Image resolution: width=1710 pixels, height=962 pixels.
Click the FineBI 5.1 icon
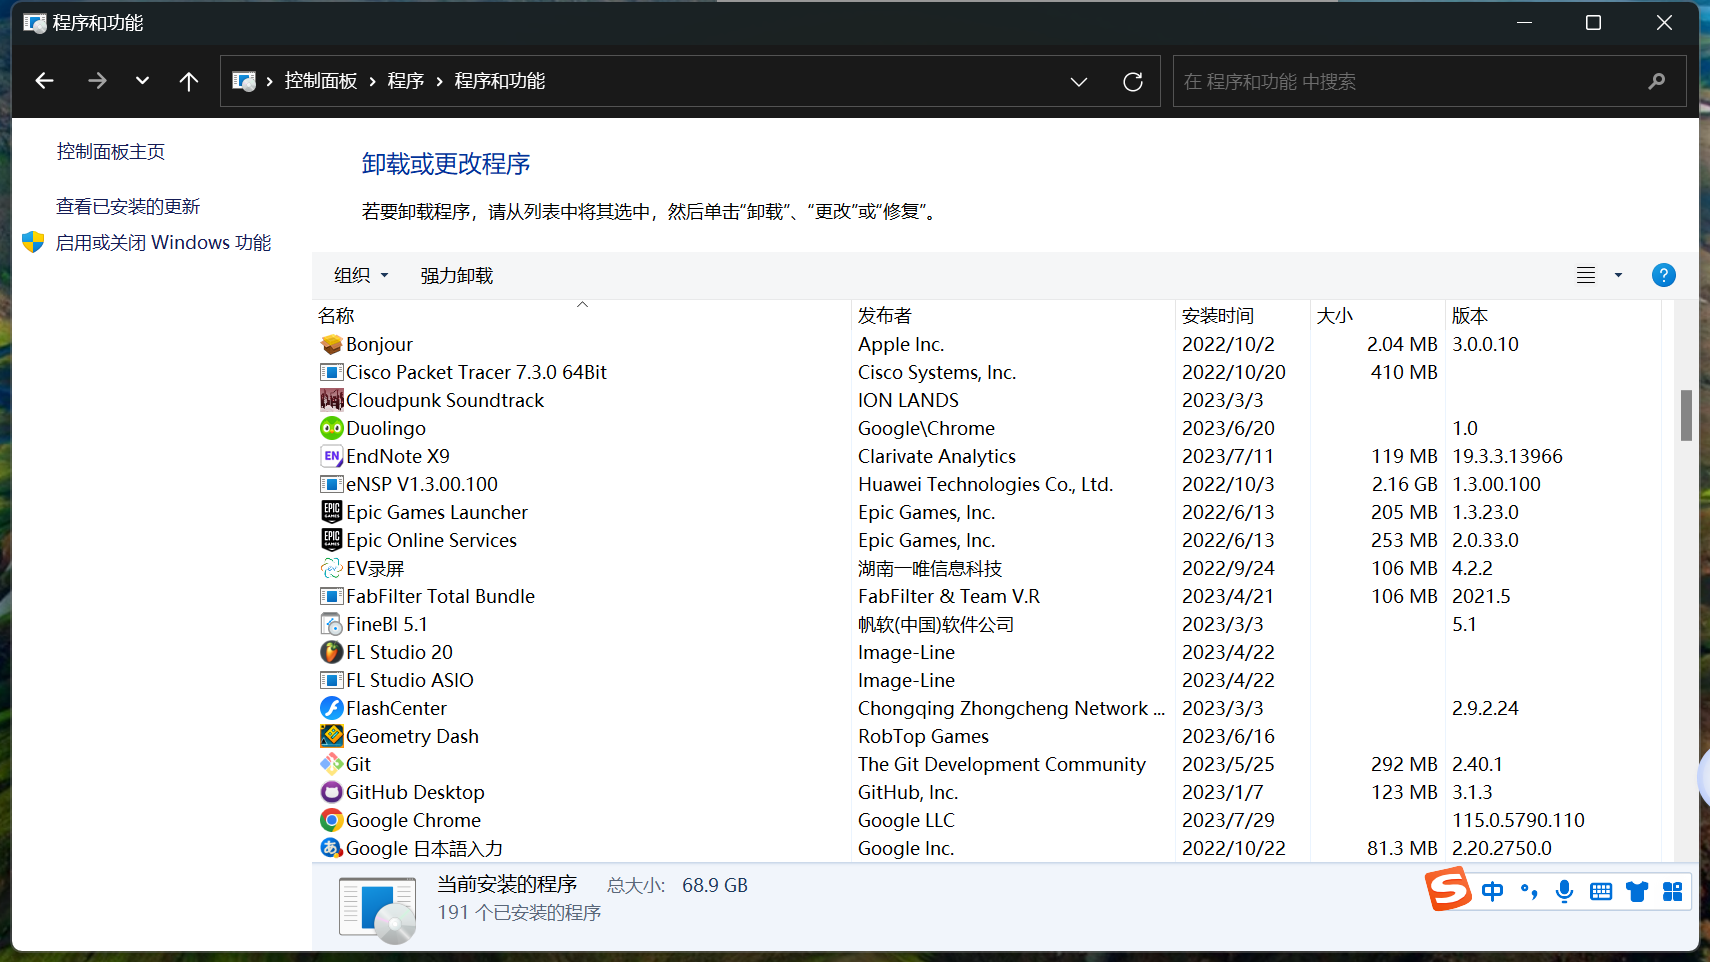coord(332,624)
